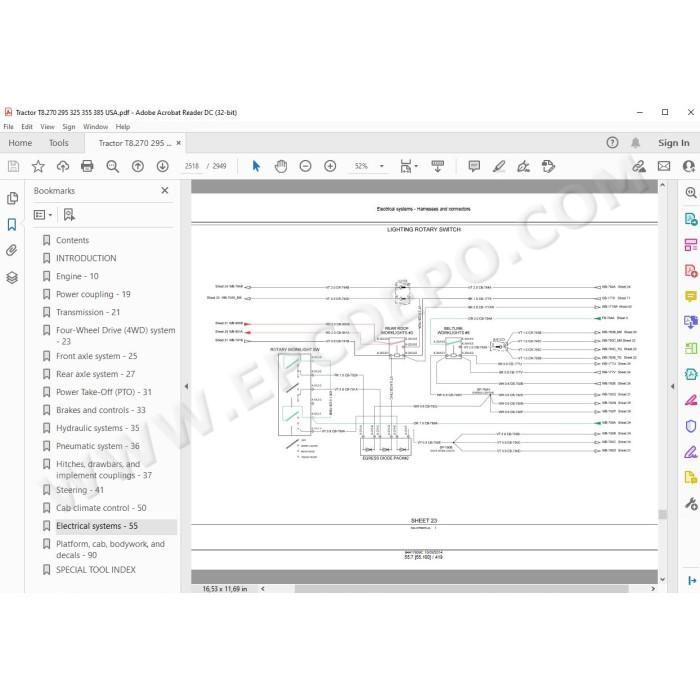Open zoom level dropdown arrow
The width and height of the screenshot is (700, 700).
pos(382,167)
